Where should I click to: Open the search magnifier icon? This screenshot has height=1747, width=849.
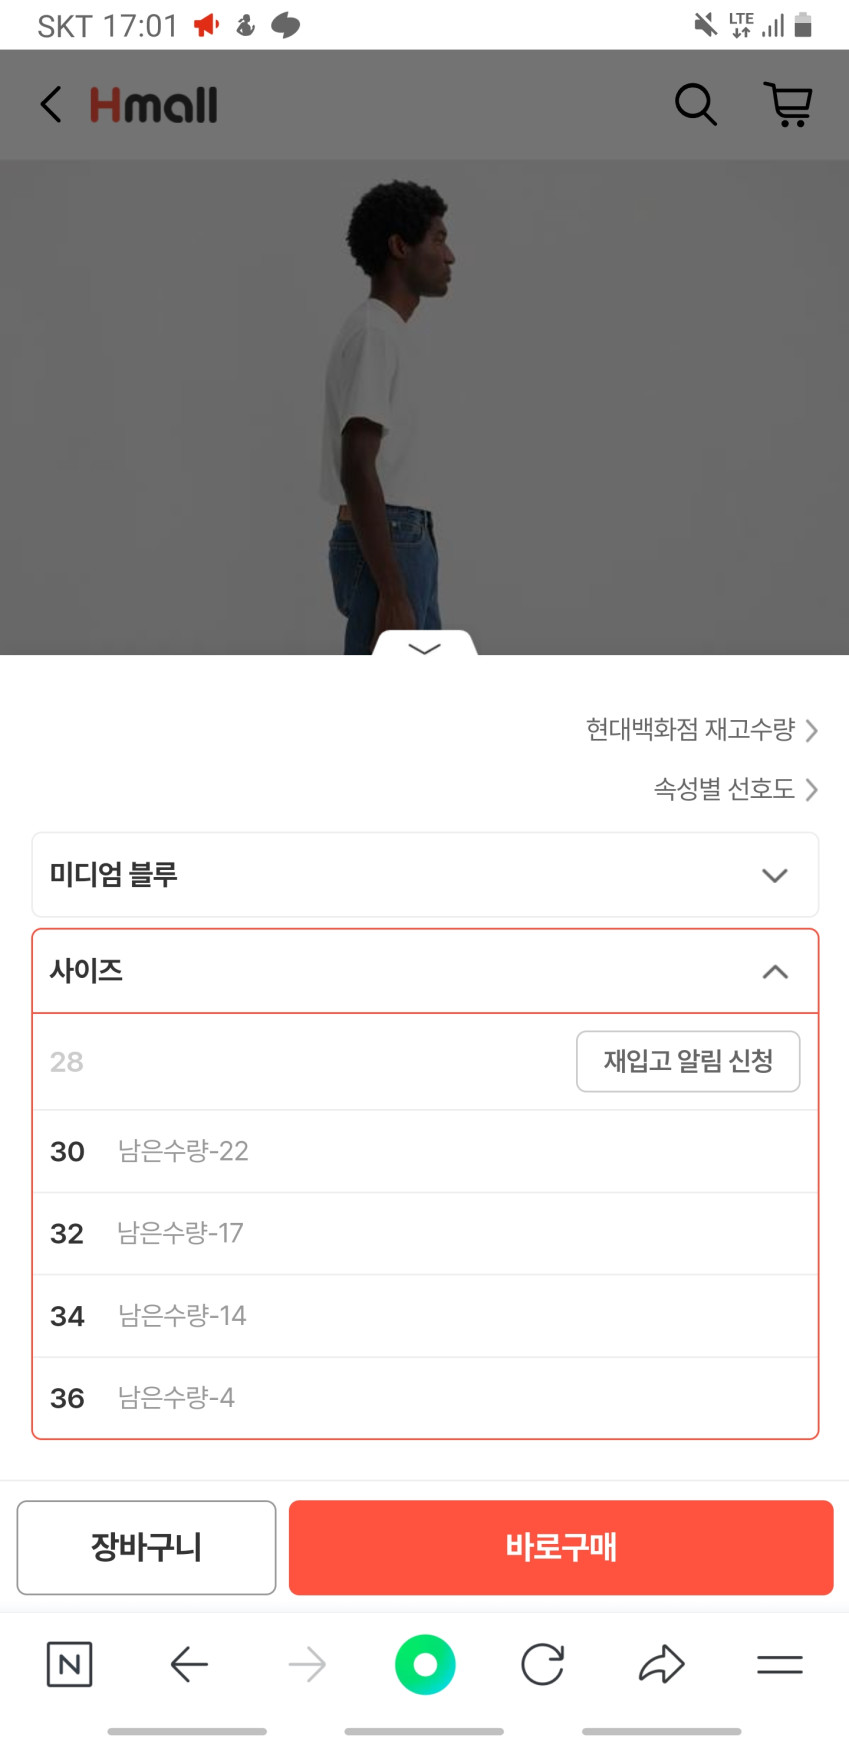pos(695,104)
